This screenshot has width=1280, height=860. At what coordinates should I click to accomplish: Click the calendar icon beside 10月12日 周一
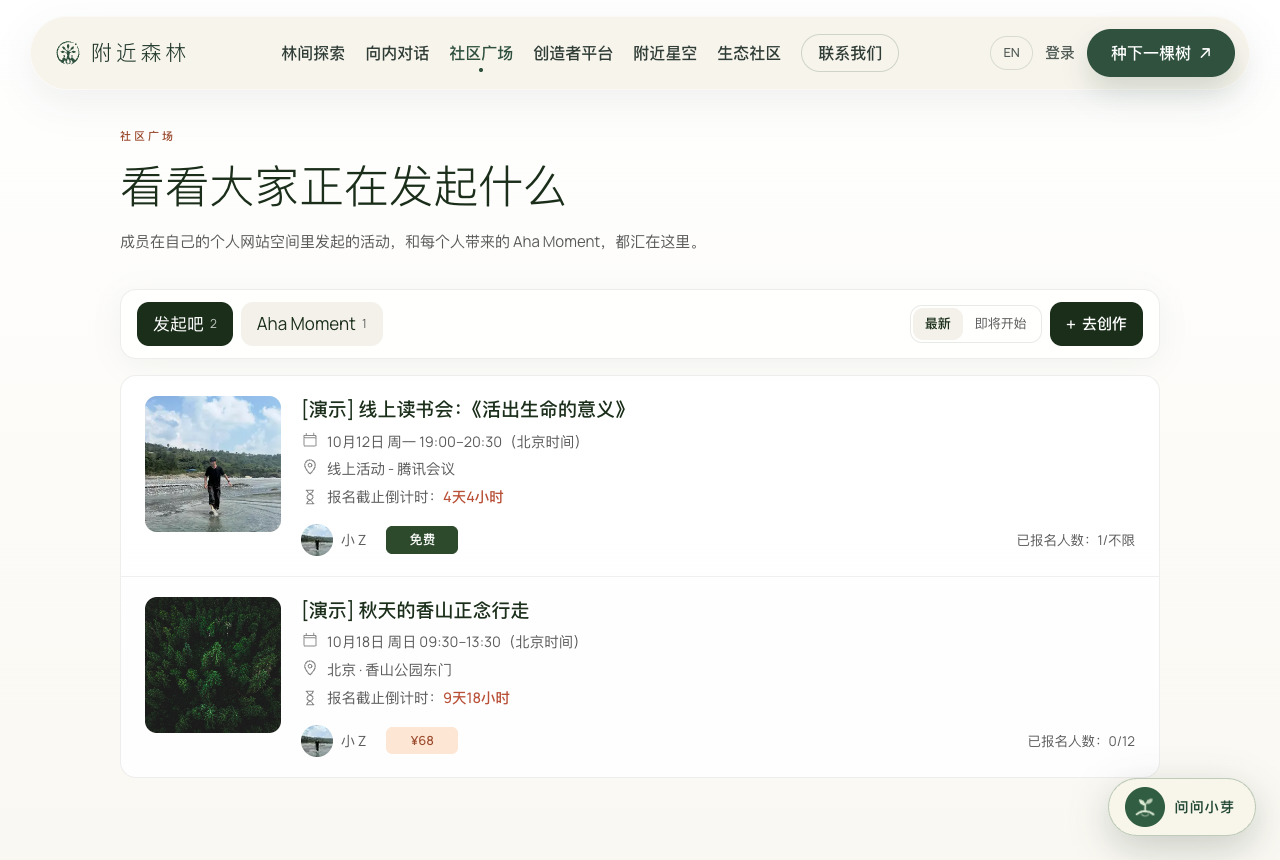pyautogui.click(x=310, y=440)
